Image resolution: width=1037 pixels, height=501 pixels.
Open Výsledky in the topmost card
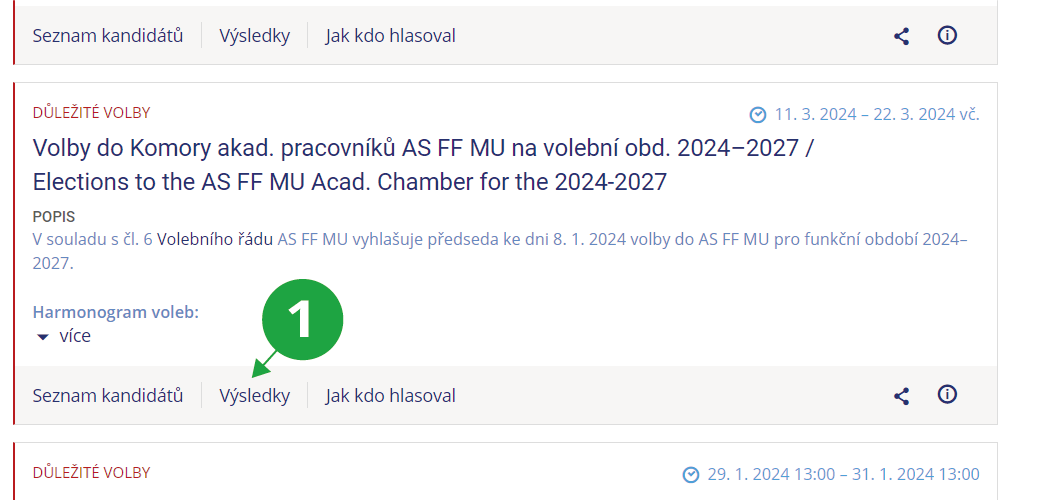(x=255, y=36)
